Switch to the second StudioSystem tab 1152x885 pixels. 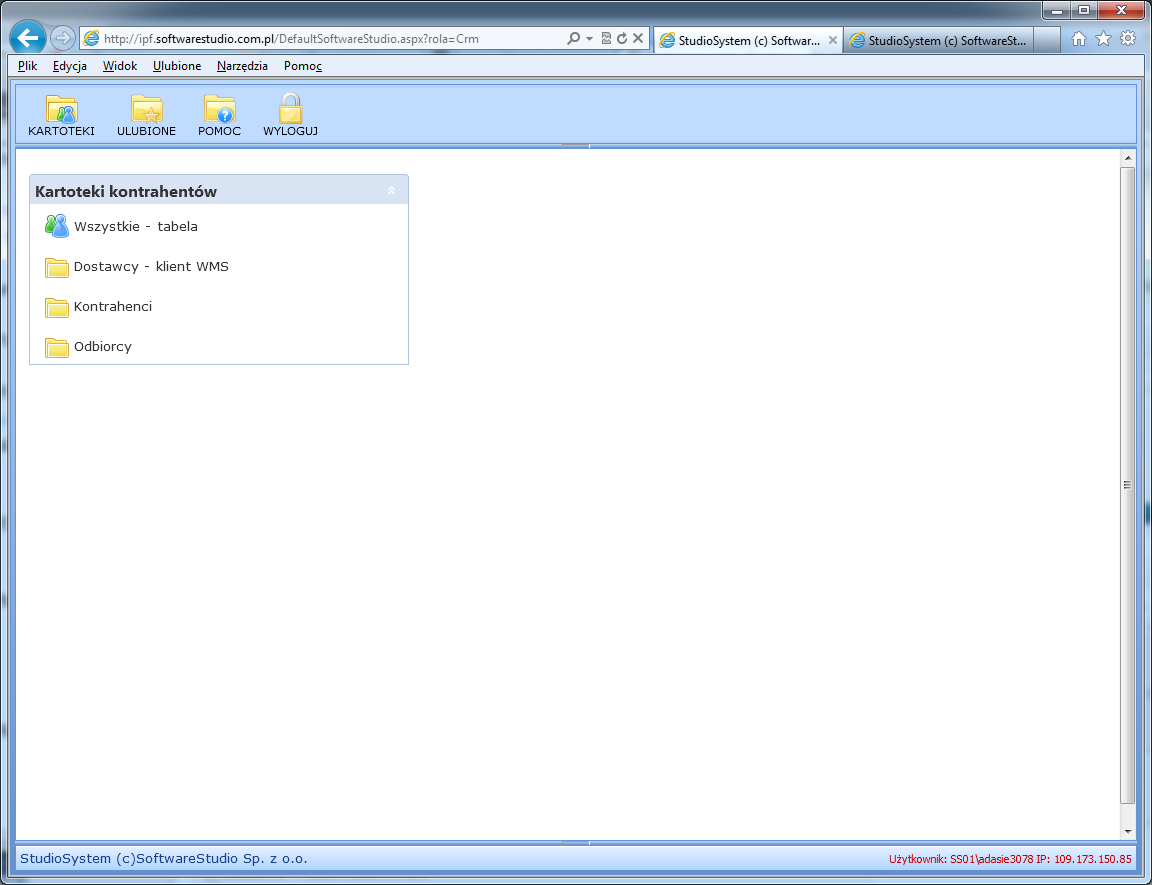[938, 41]
